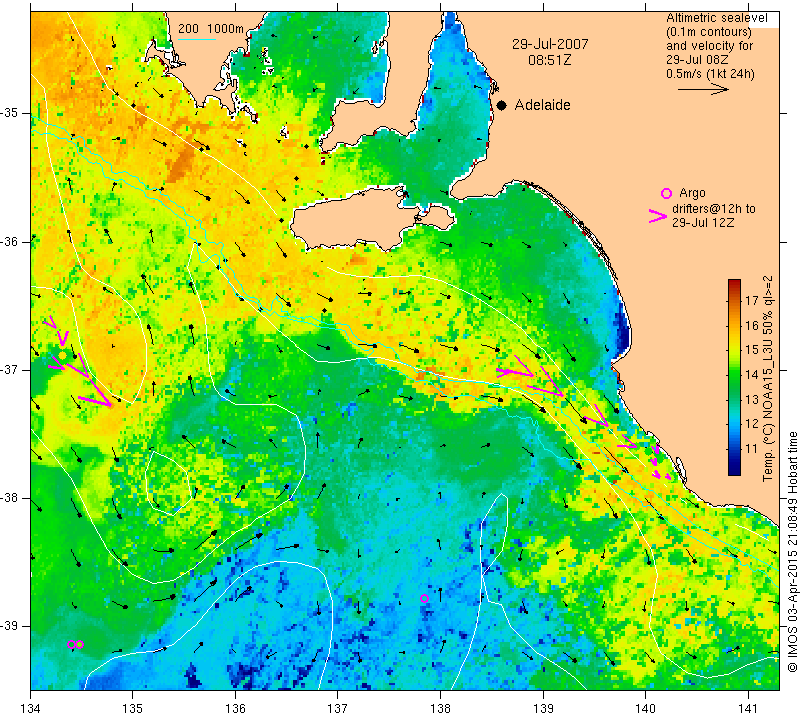
Task: Click the Adelaide label text
Action: coord(542,105)
